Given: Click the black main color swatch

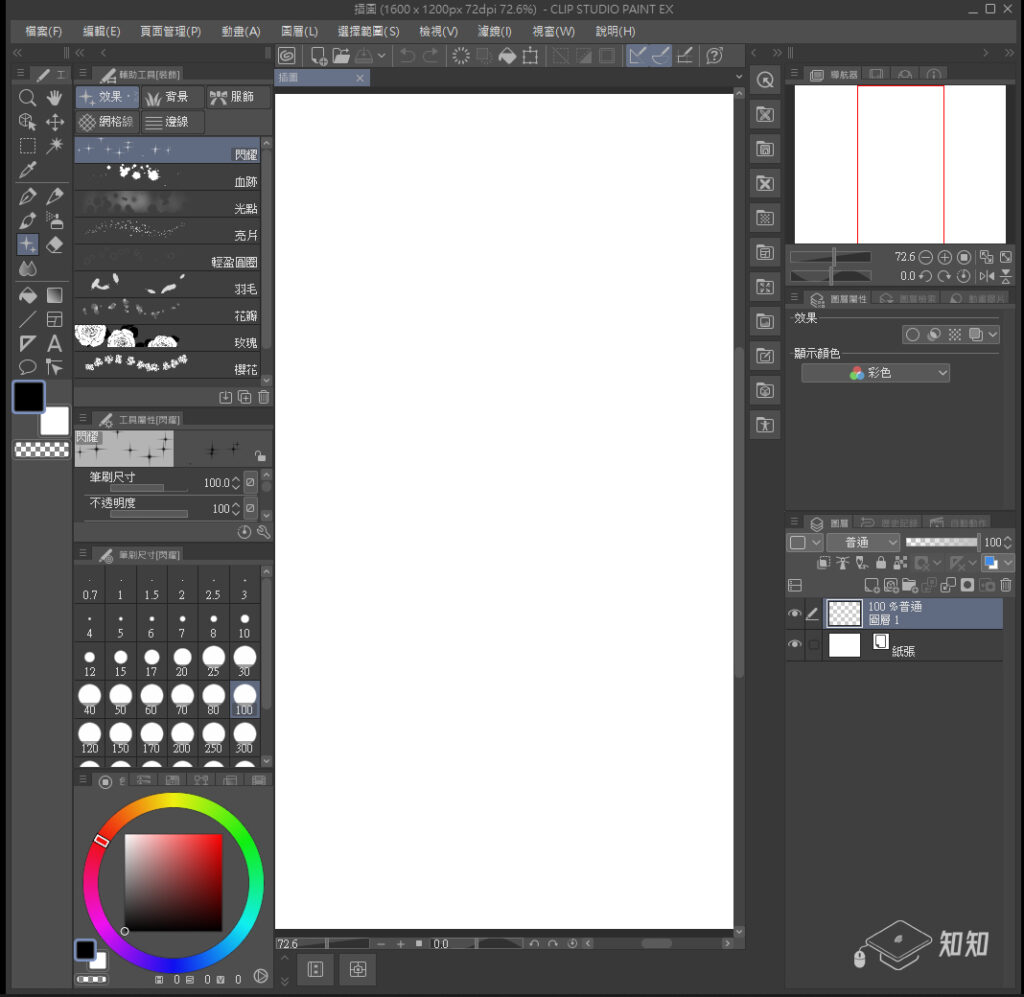Looking at the screenshot, I should point(29,397).
